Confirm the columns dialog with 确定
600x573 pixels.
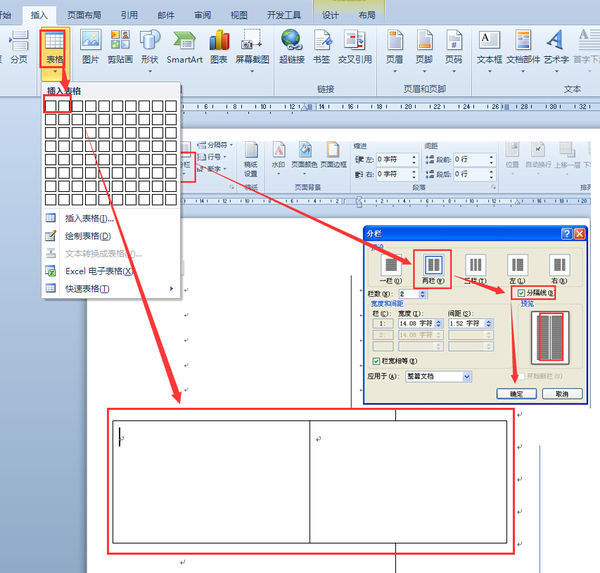[516, 394]
